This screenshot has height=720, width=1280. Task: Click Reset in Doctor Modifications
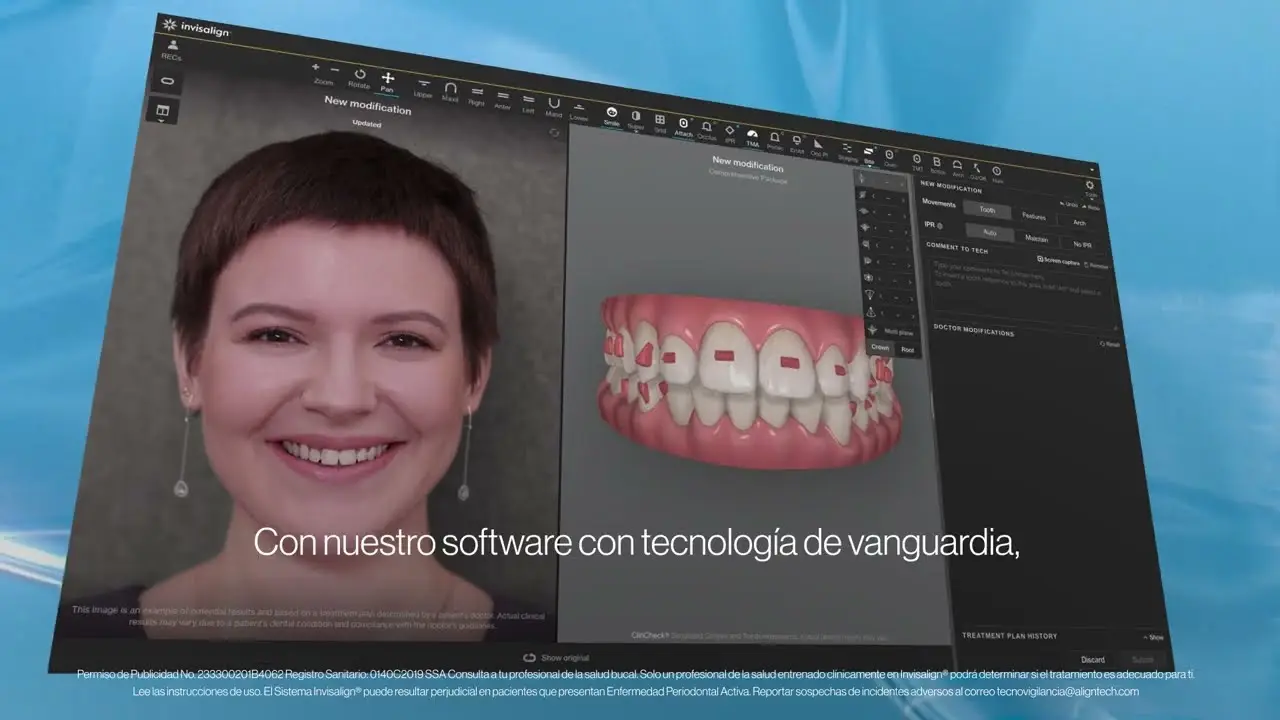(x=1110, y=344)
